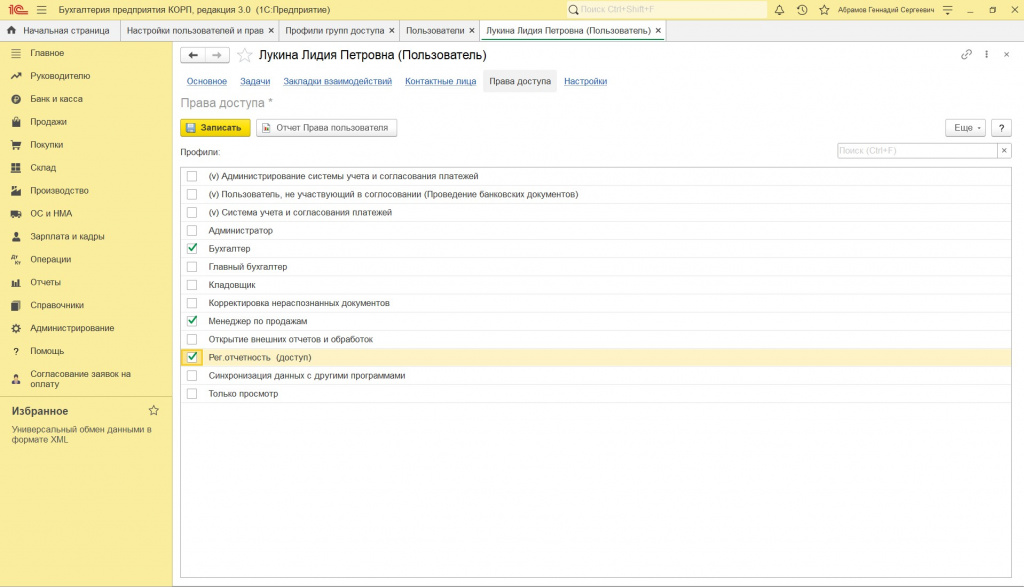Select Права доступа form tab
The height and width of the screenshot is (587, 1024).
click(520, 81)
